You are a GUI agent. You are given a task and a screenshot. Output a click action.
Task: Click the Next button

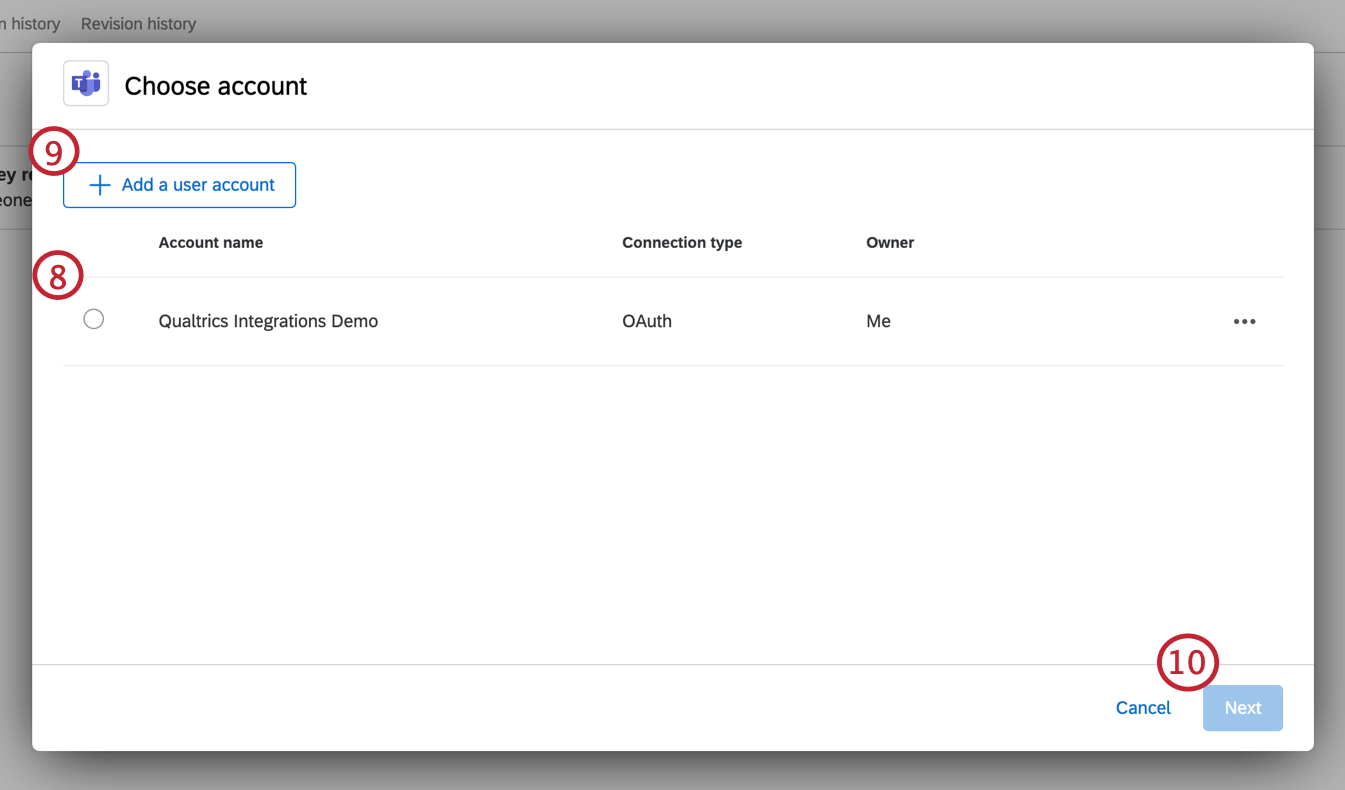pyautogui.click(x=1242, y=708)
